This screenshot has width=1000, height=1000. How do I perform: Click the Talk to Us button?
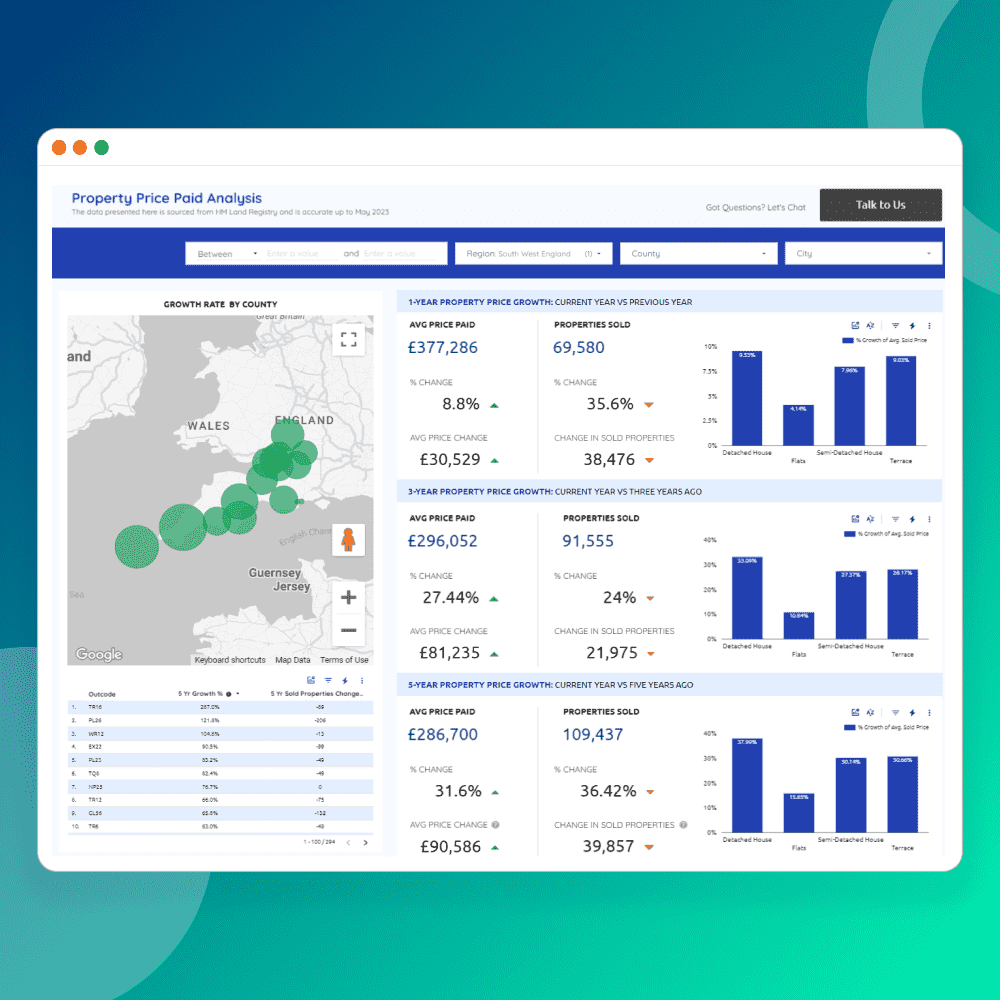pyautogui.click(x=881, y=205)
